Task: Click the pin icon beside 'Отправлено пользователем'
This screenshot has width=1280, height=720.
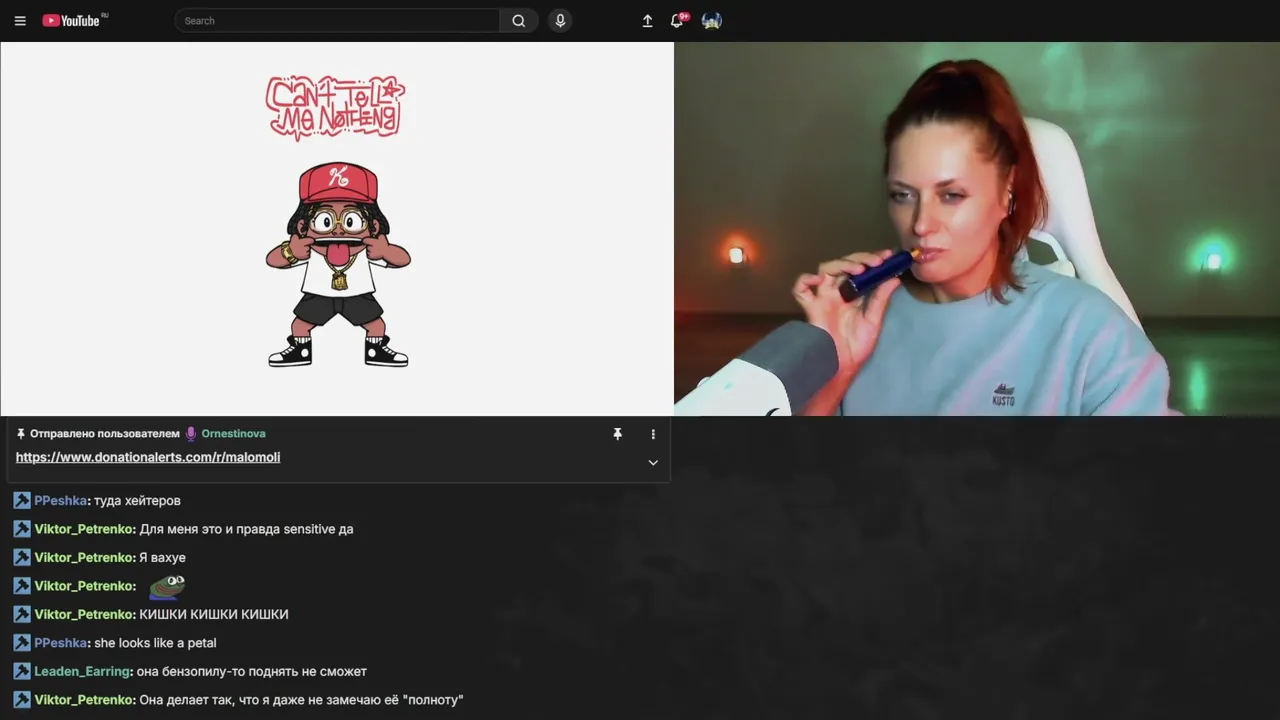Action: tap(21, 434)
